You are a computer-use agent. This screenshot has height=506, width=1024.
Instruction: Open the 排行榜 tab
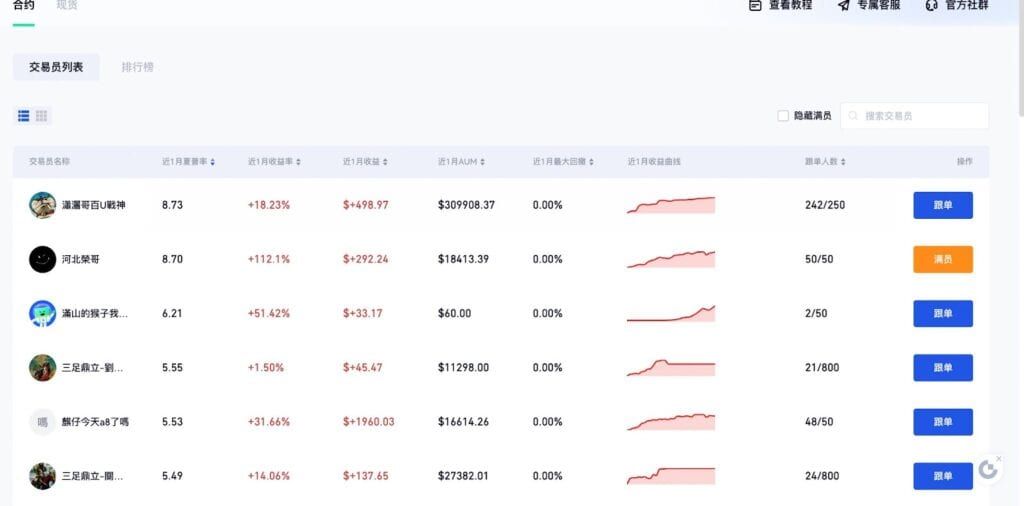138,67
